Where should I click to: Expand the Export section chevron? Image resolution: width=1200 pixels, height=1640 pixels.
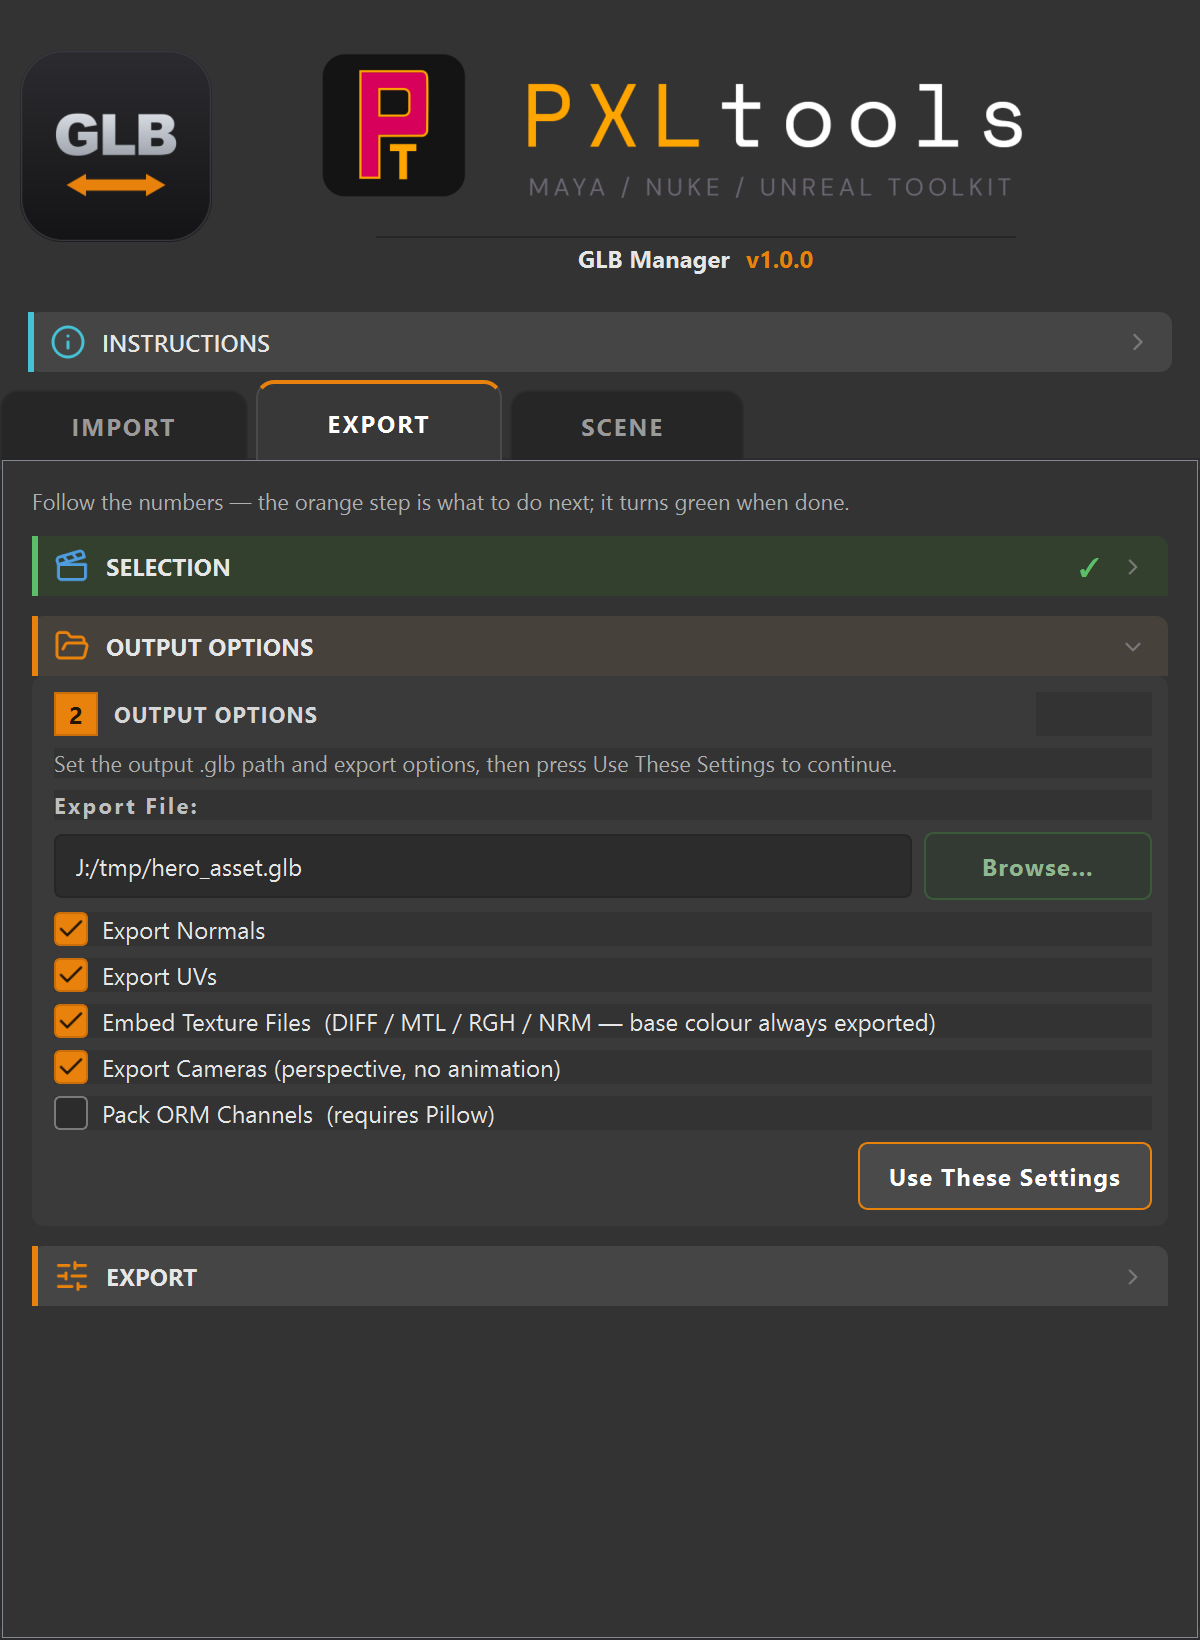[1133, 1277]
